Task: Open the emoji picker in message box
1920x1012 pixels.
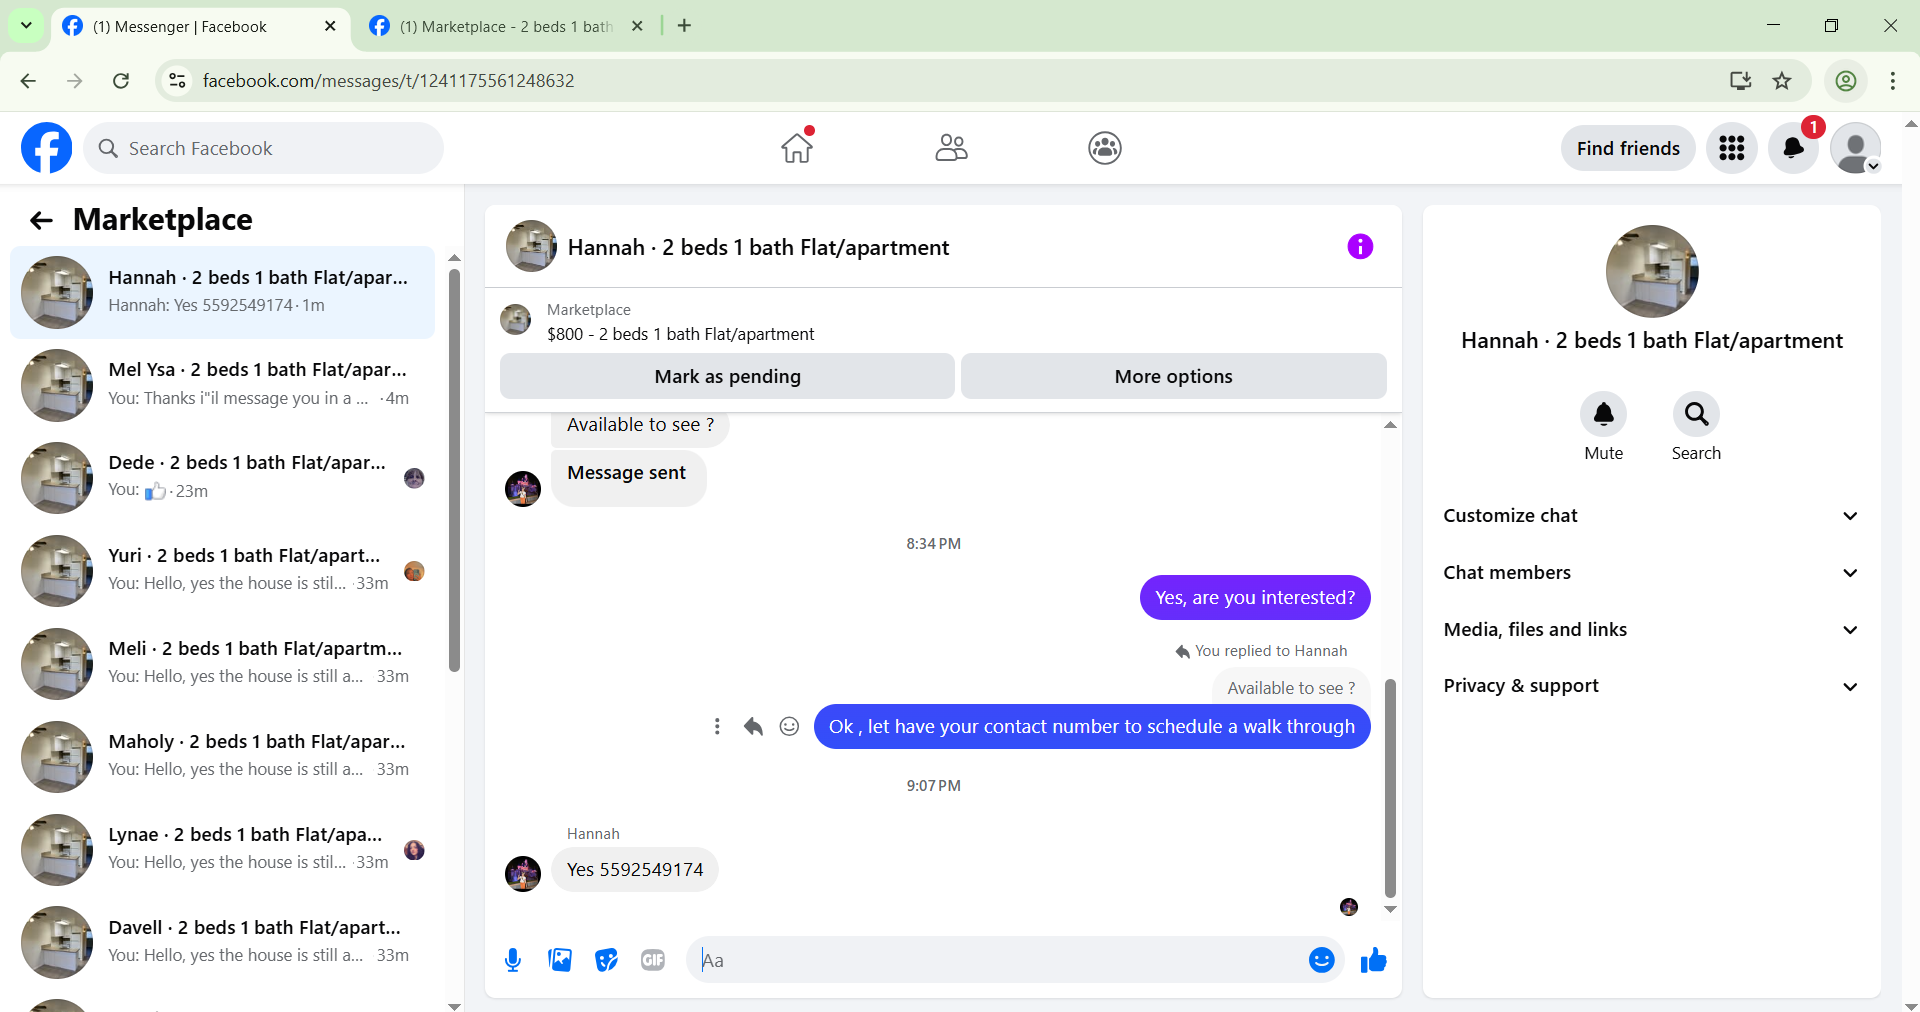Action: 1322,961
